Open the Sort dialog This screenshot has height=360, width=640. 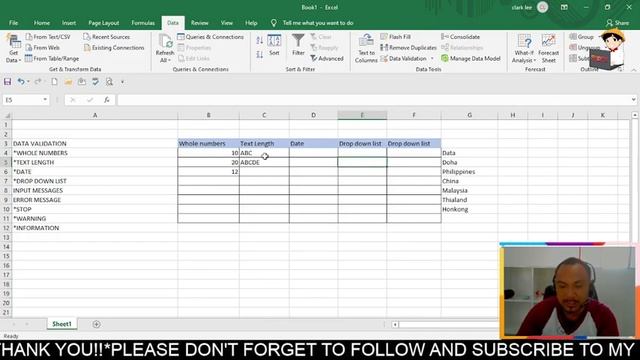pos(274,45)
